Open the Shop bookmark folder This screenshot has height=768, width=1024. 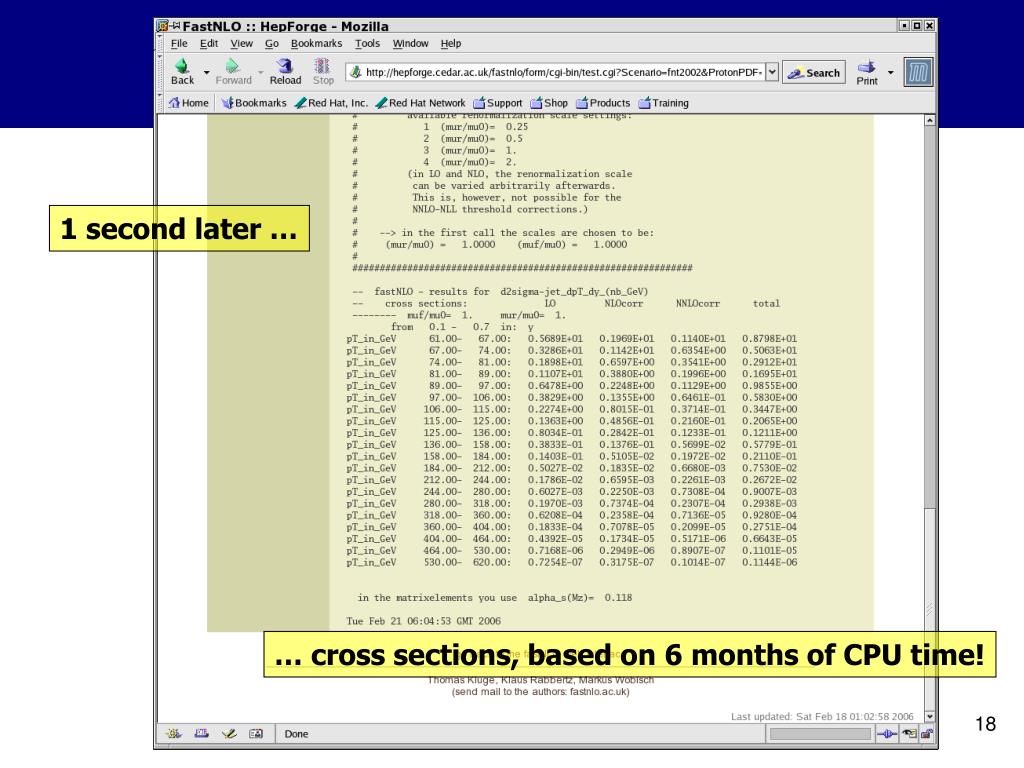click(x=549, y=103)
